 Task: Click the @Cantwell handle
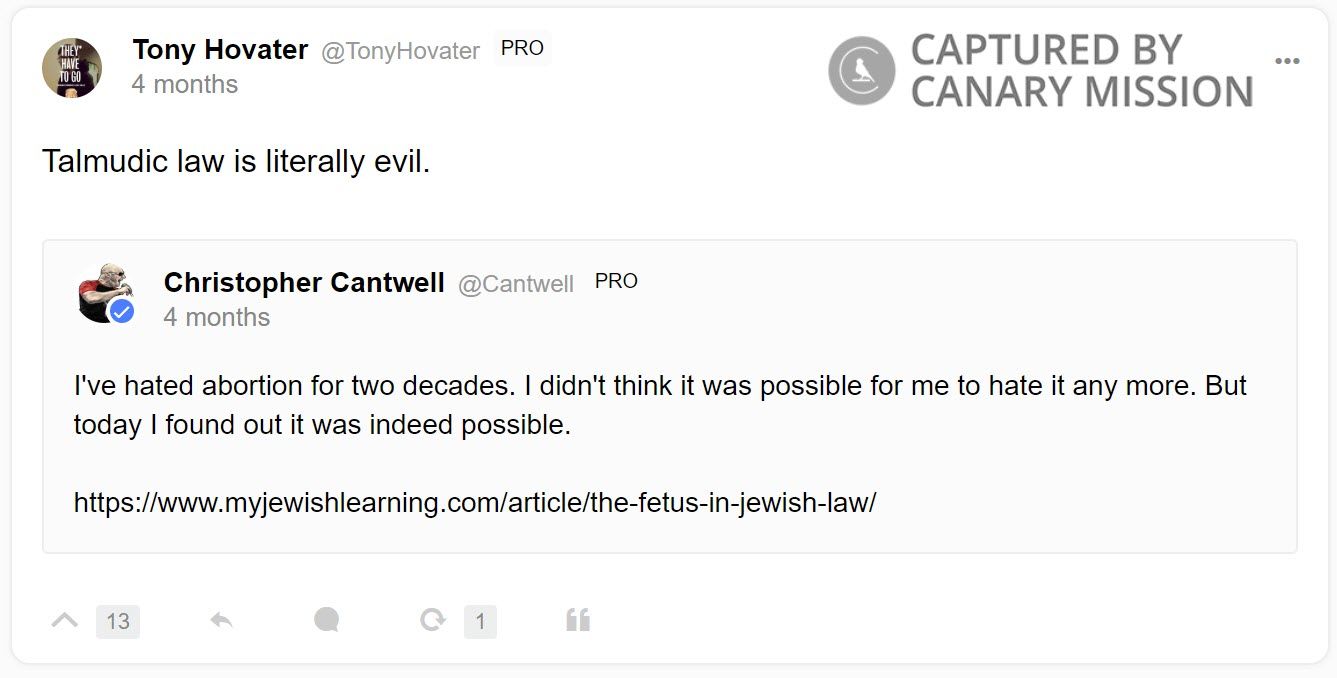coord(516,285)
